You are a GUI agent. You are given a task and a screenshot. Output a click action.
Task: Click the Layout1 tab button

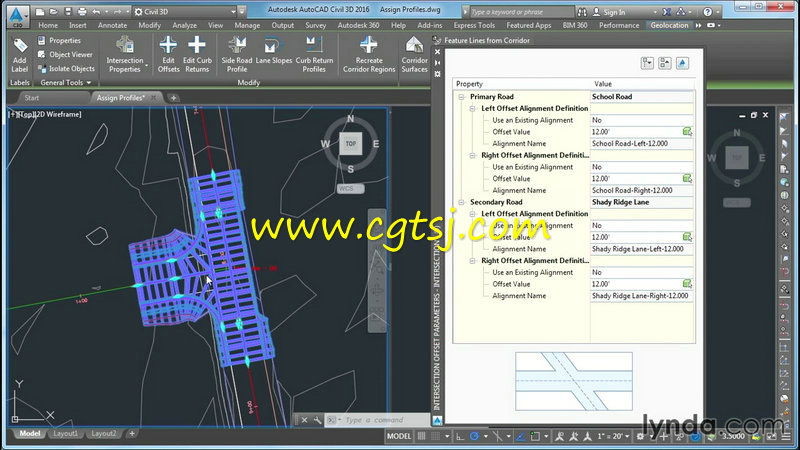pyautogui.click(x=66, y=434)
